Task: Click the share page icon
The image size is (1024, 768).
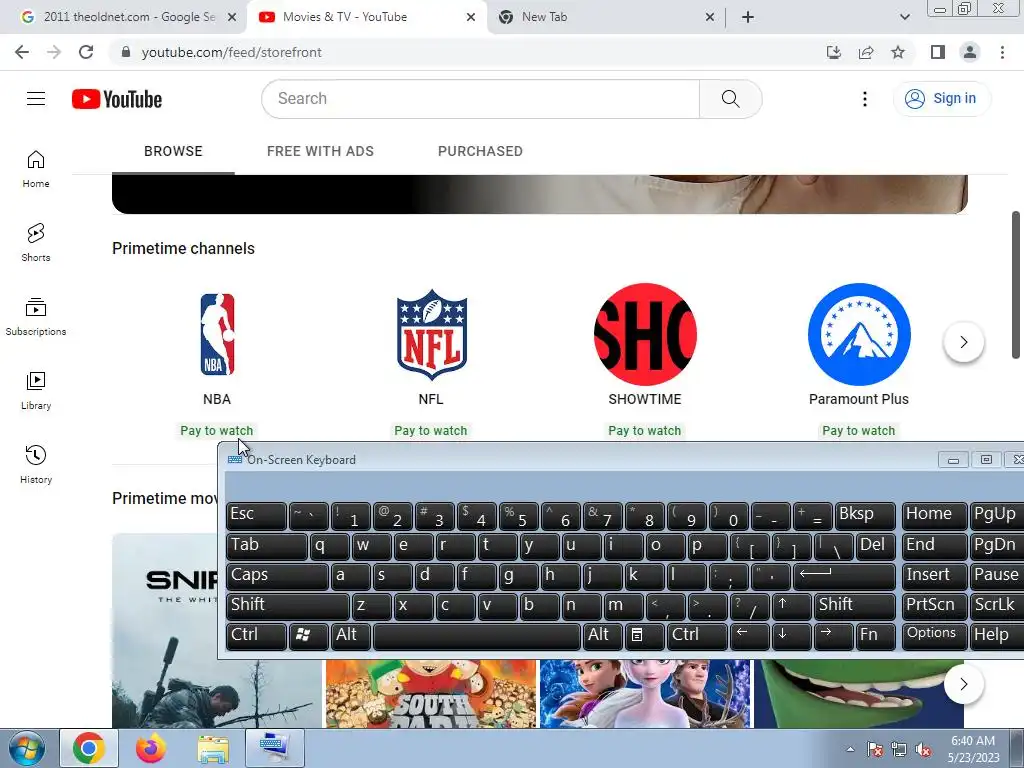Action: pos(866,52)
